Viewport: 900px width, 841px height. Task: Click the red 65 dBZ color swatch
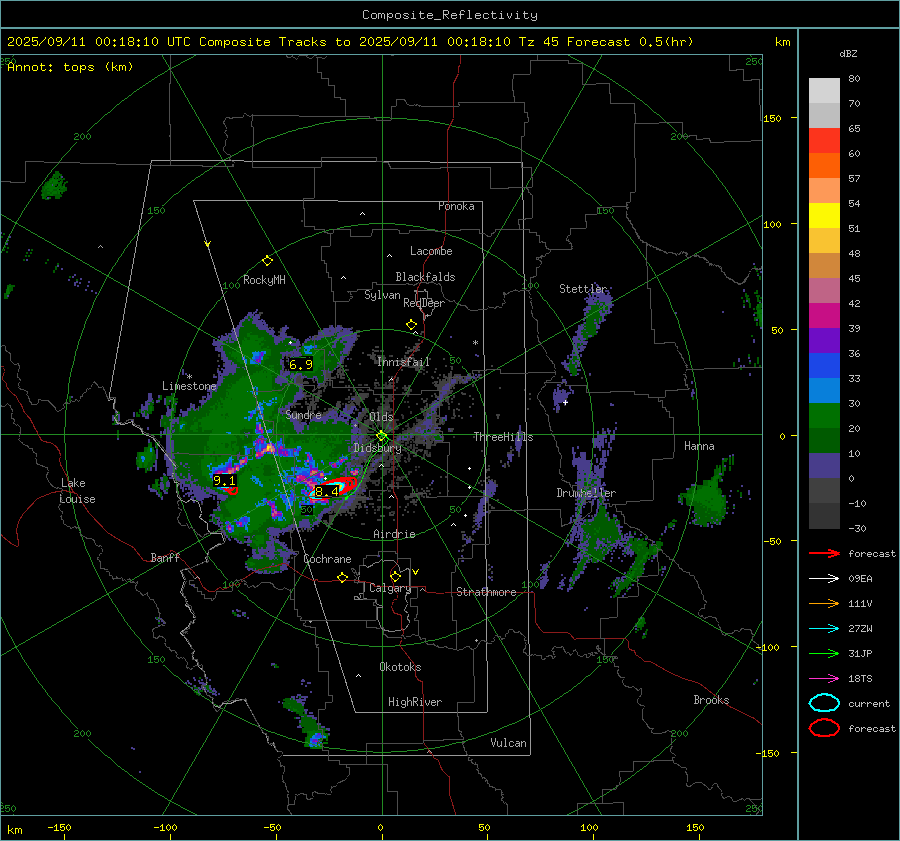tap(824, 140)
